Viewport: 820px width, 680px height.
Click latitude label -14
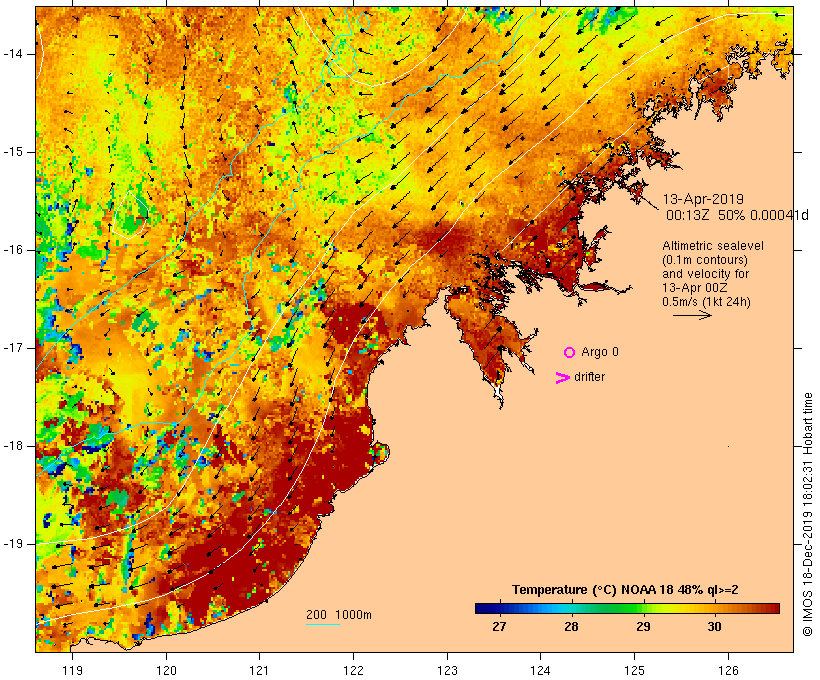point(13,54)
